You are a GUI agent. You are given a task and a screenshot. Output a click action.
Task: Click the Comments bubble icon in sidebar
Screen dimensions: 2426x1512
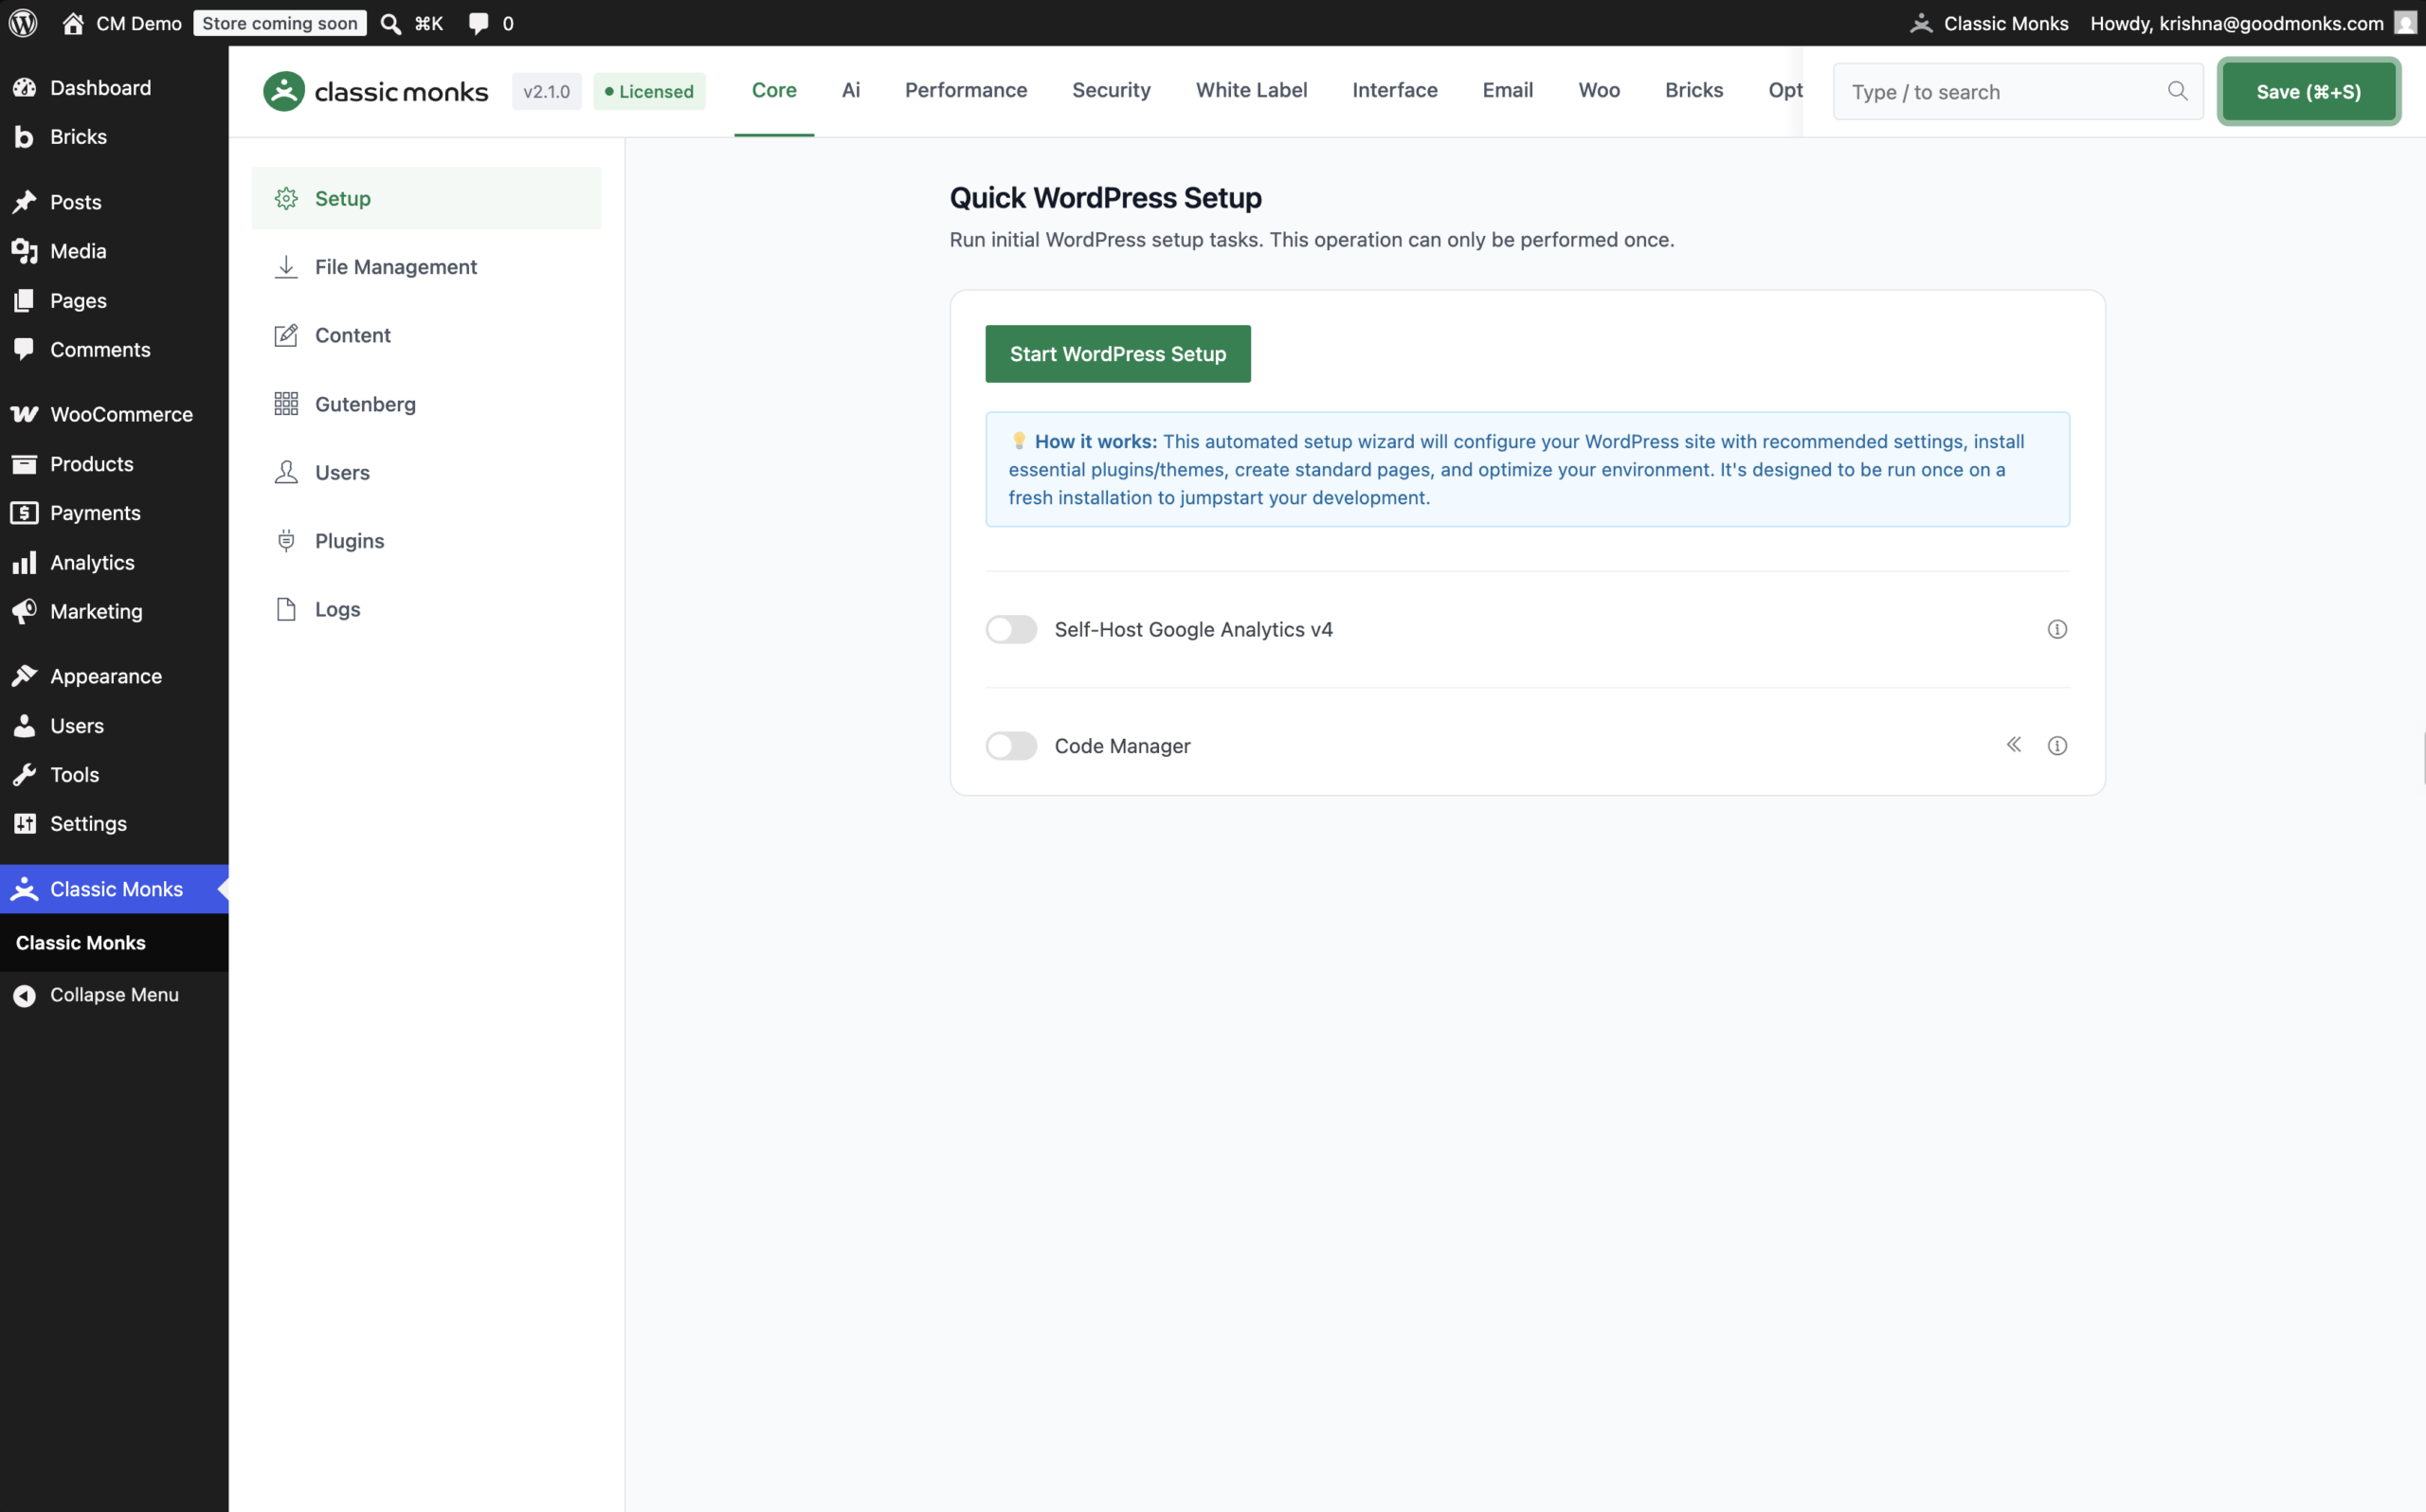[x=24, y=349]
